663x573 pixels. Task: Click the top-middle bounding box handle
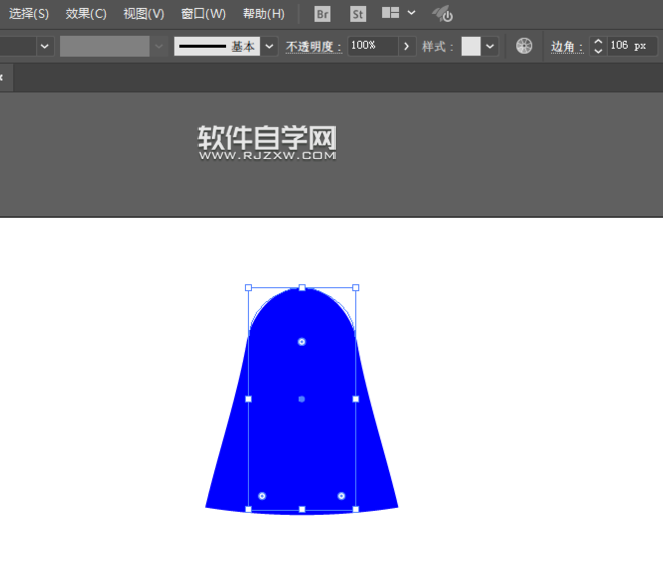coord(302,288)
